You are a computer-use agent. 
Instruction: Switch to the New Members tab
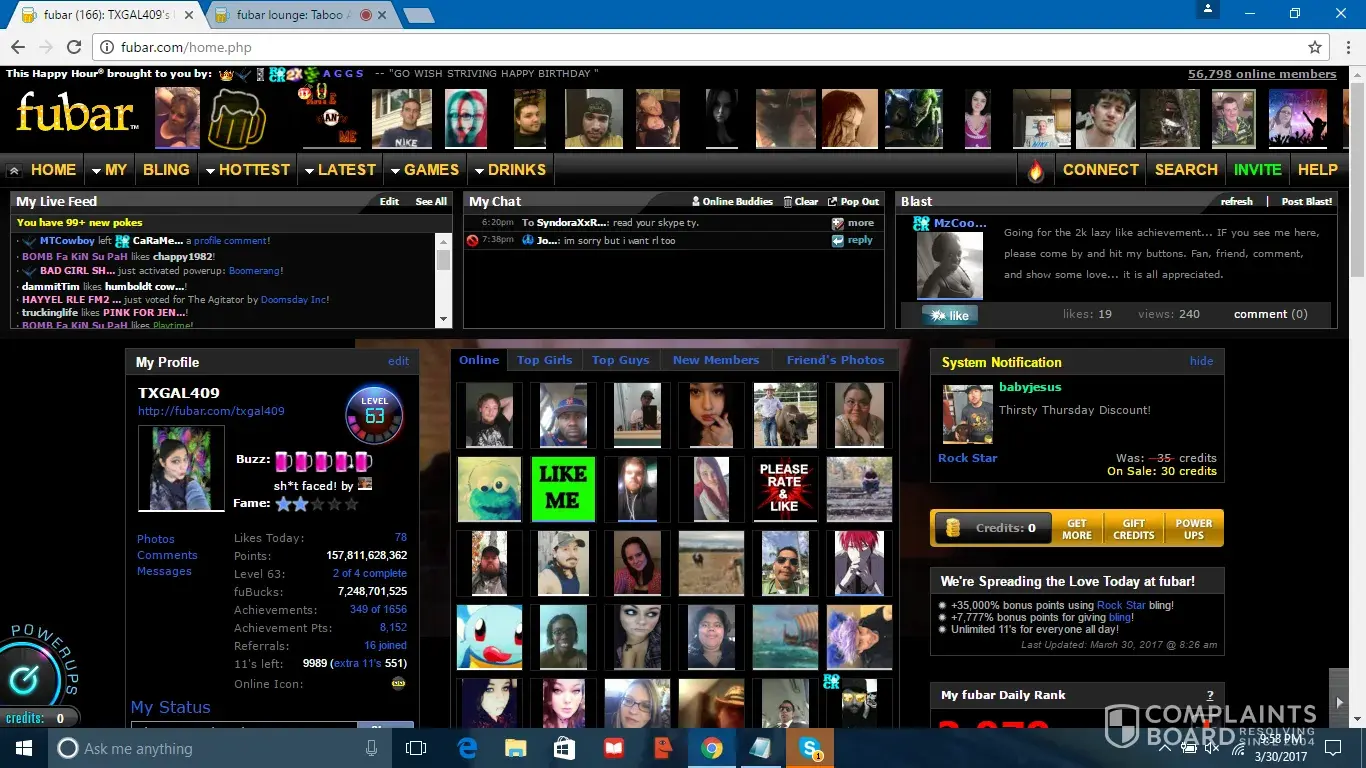pos(716,360)
